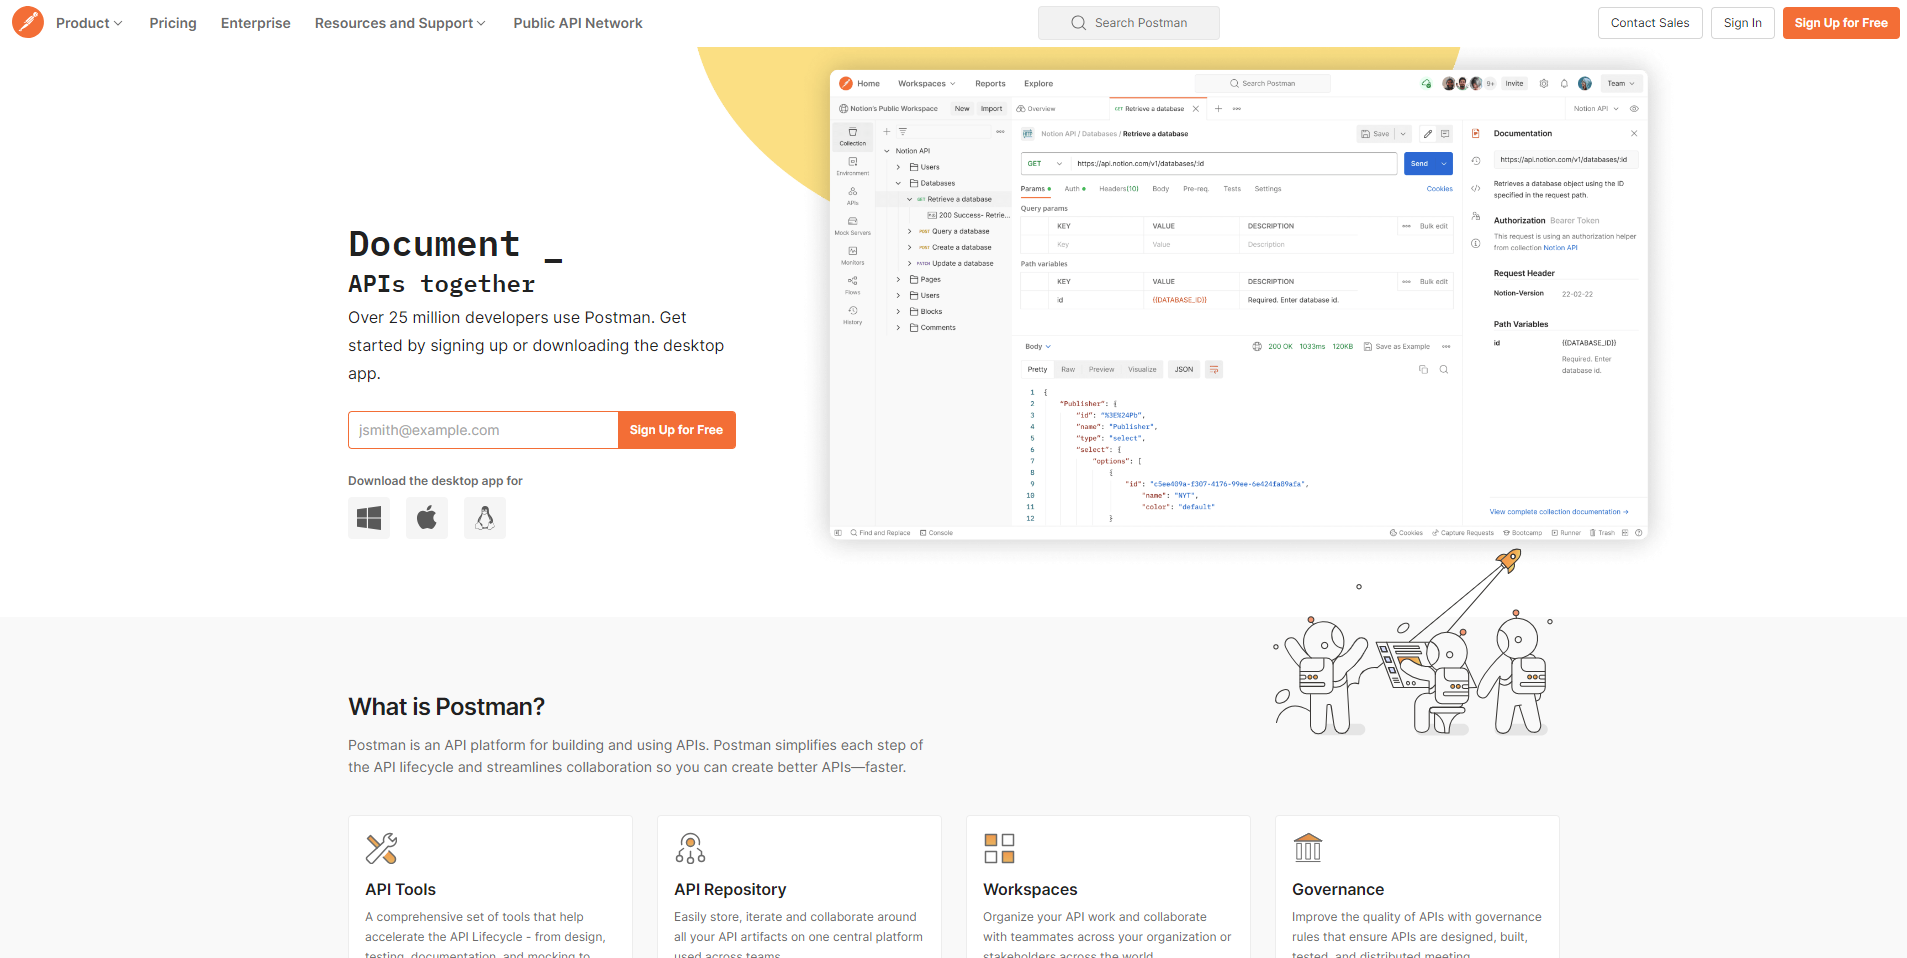Select the Visualize response view in the preview
Viewport: 1907px width, 958px height.
(1142, 370)
